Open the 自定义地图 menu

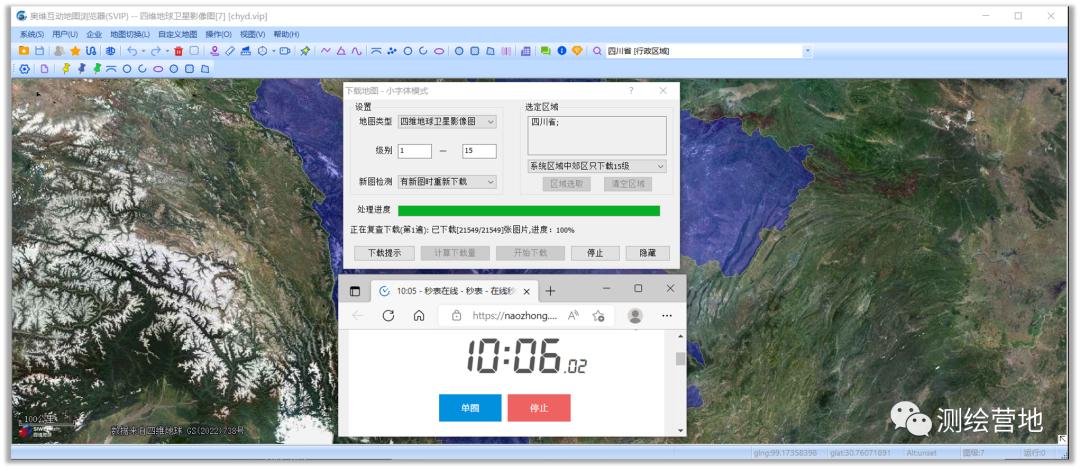tap(178, 34)
